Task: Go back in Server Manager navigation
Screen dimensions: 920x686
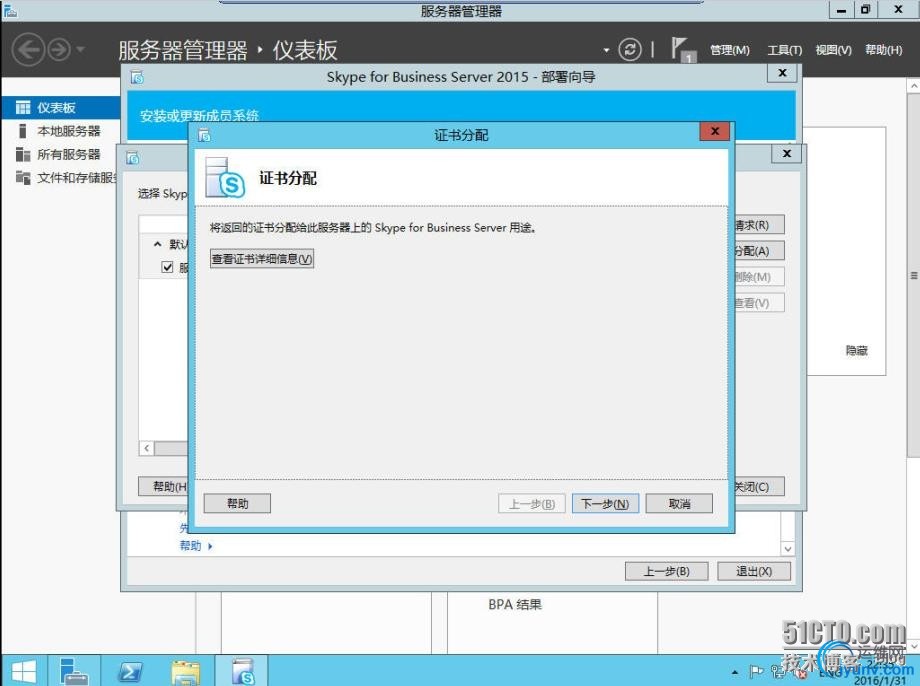Action: (28, 50)
